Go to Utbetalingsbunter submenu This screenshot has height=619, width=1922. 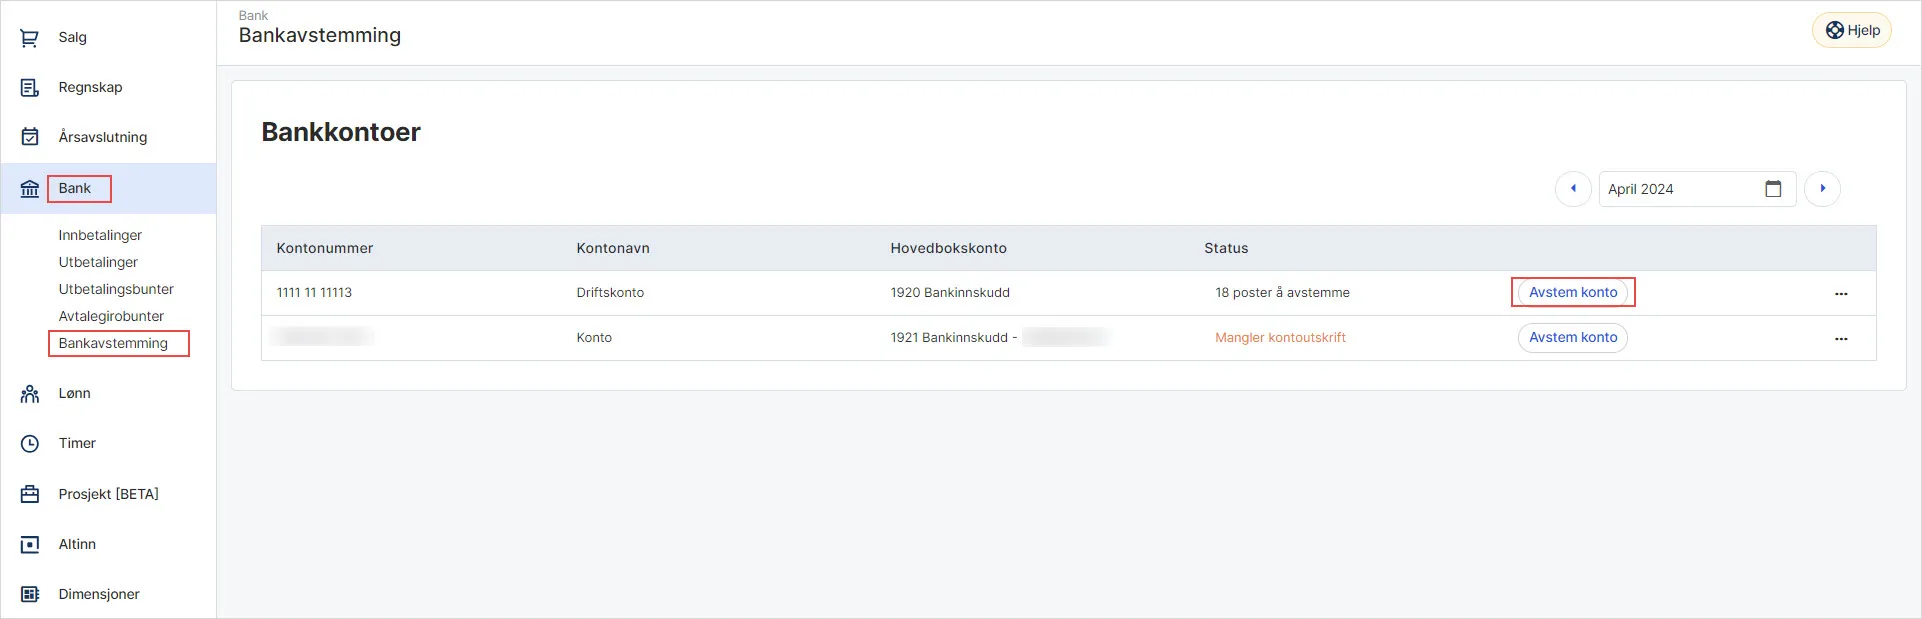pyautogui.click(x=116, y=289)
